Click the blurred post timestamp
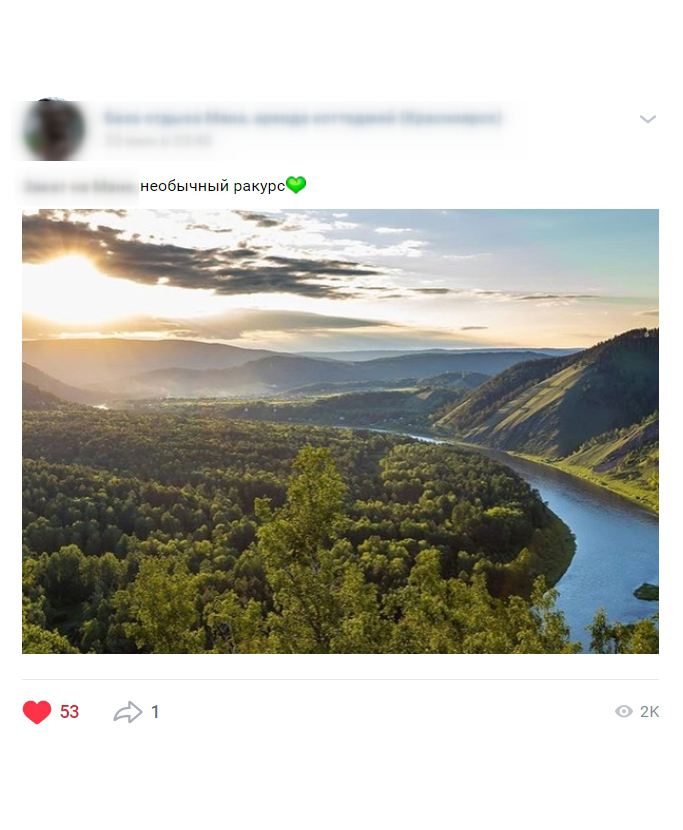This screenshot has width=683, height=830. (x=158, y=140)
